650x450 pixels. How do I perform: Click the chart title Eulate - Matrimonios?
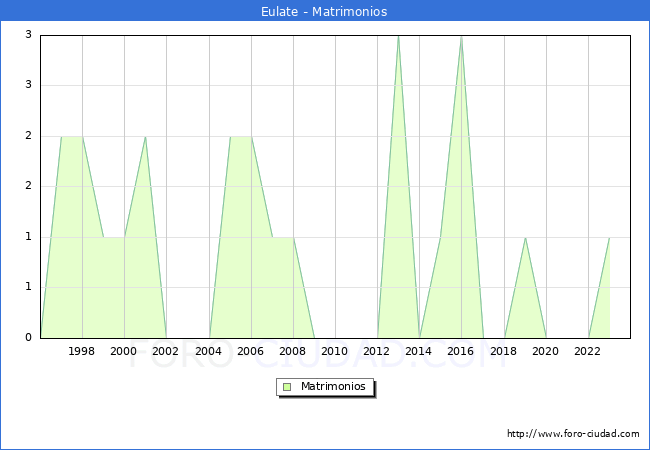(325, 12)
